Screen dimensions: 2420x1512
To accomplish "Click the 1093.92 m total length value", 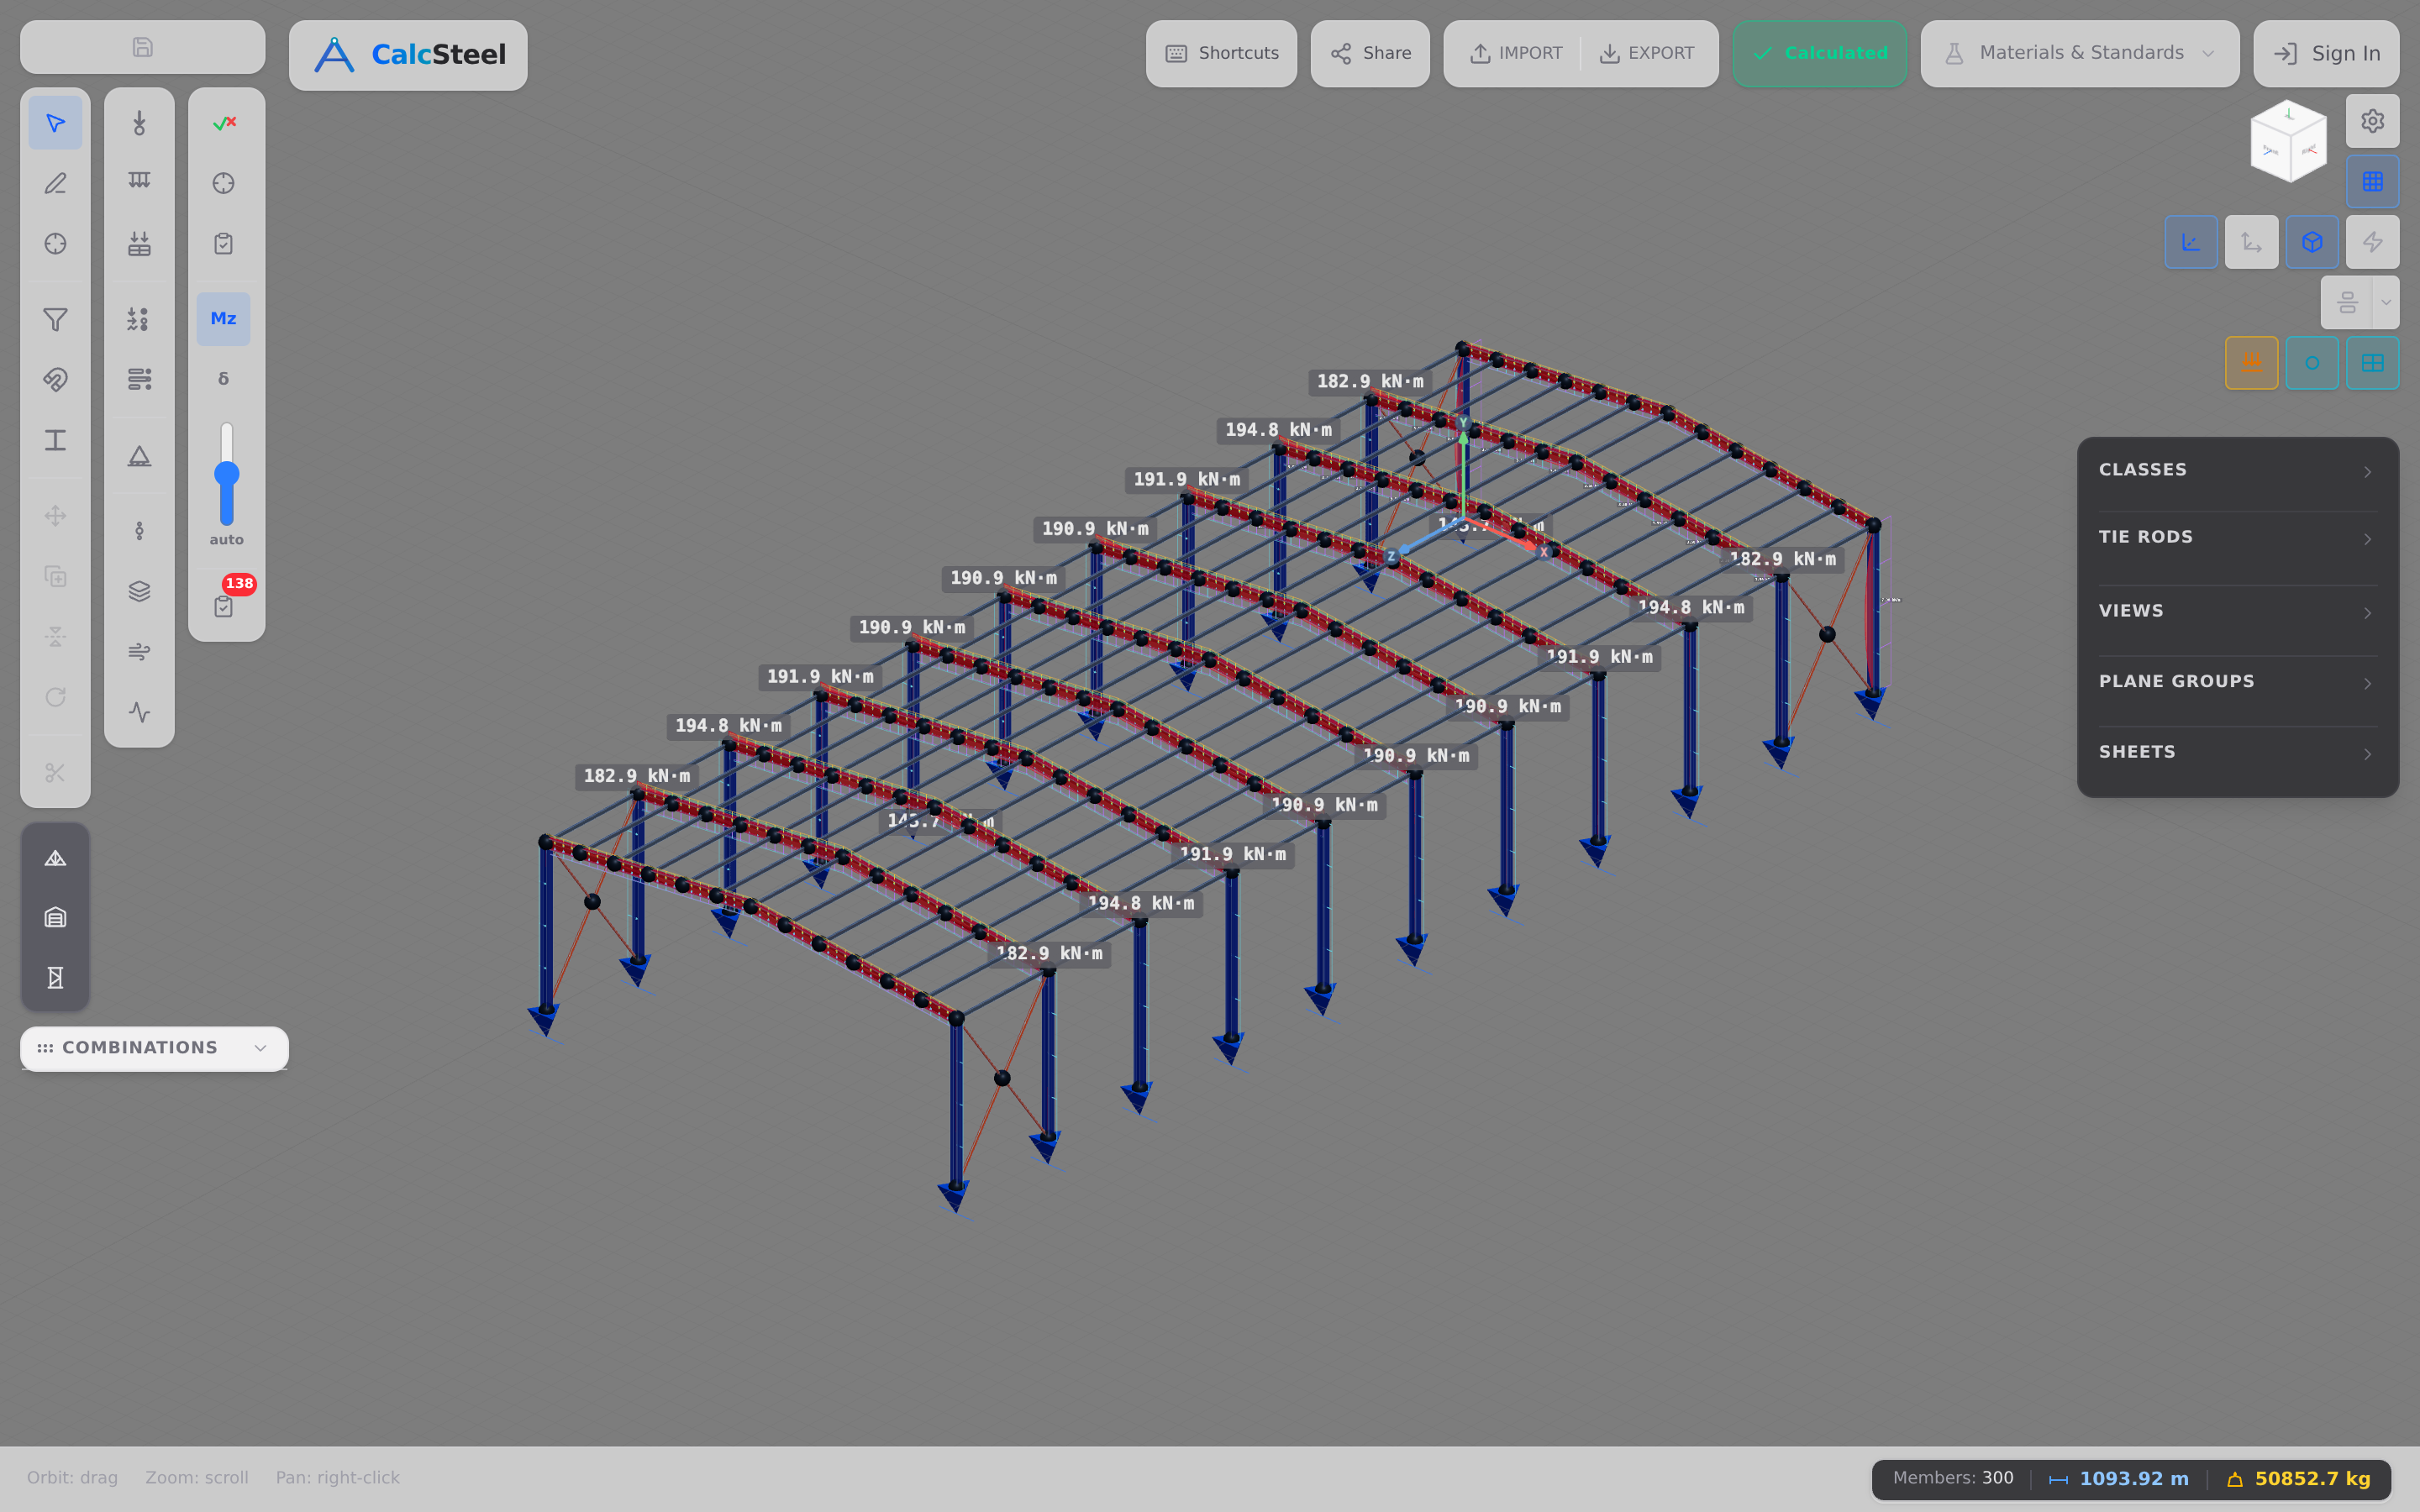I will (x=2133, y=1479).
